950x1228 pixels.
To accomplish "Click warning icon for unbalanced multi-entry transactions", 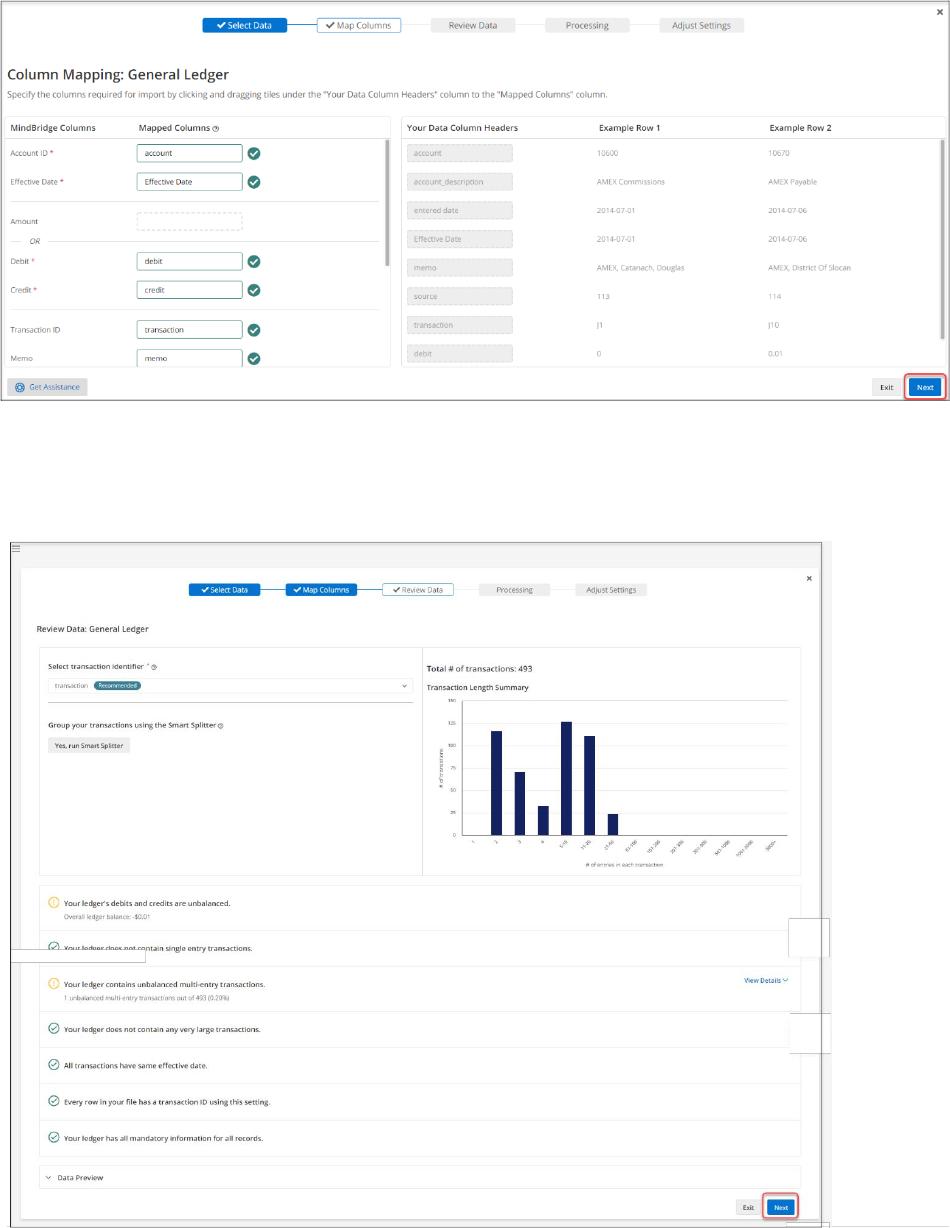I will (54, 983).
